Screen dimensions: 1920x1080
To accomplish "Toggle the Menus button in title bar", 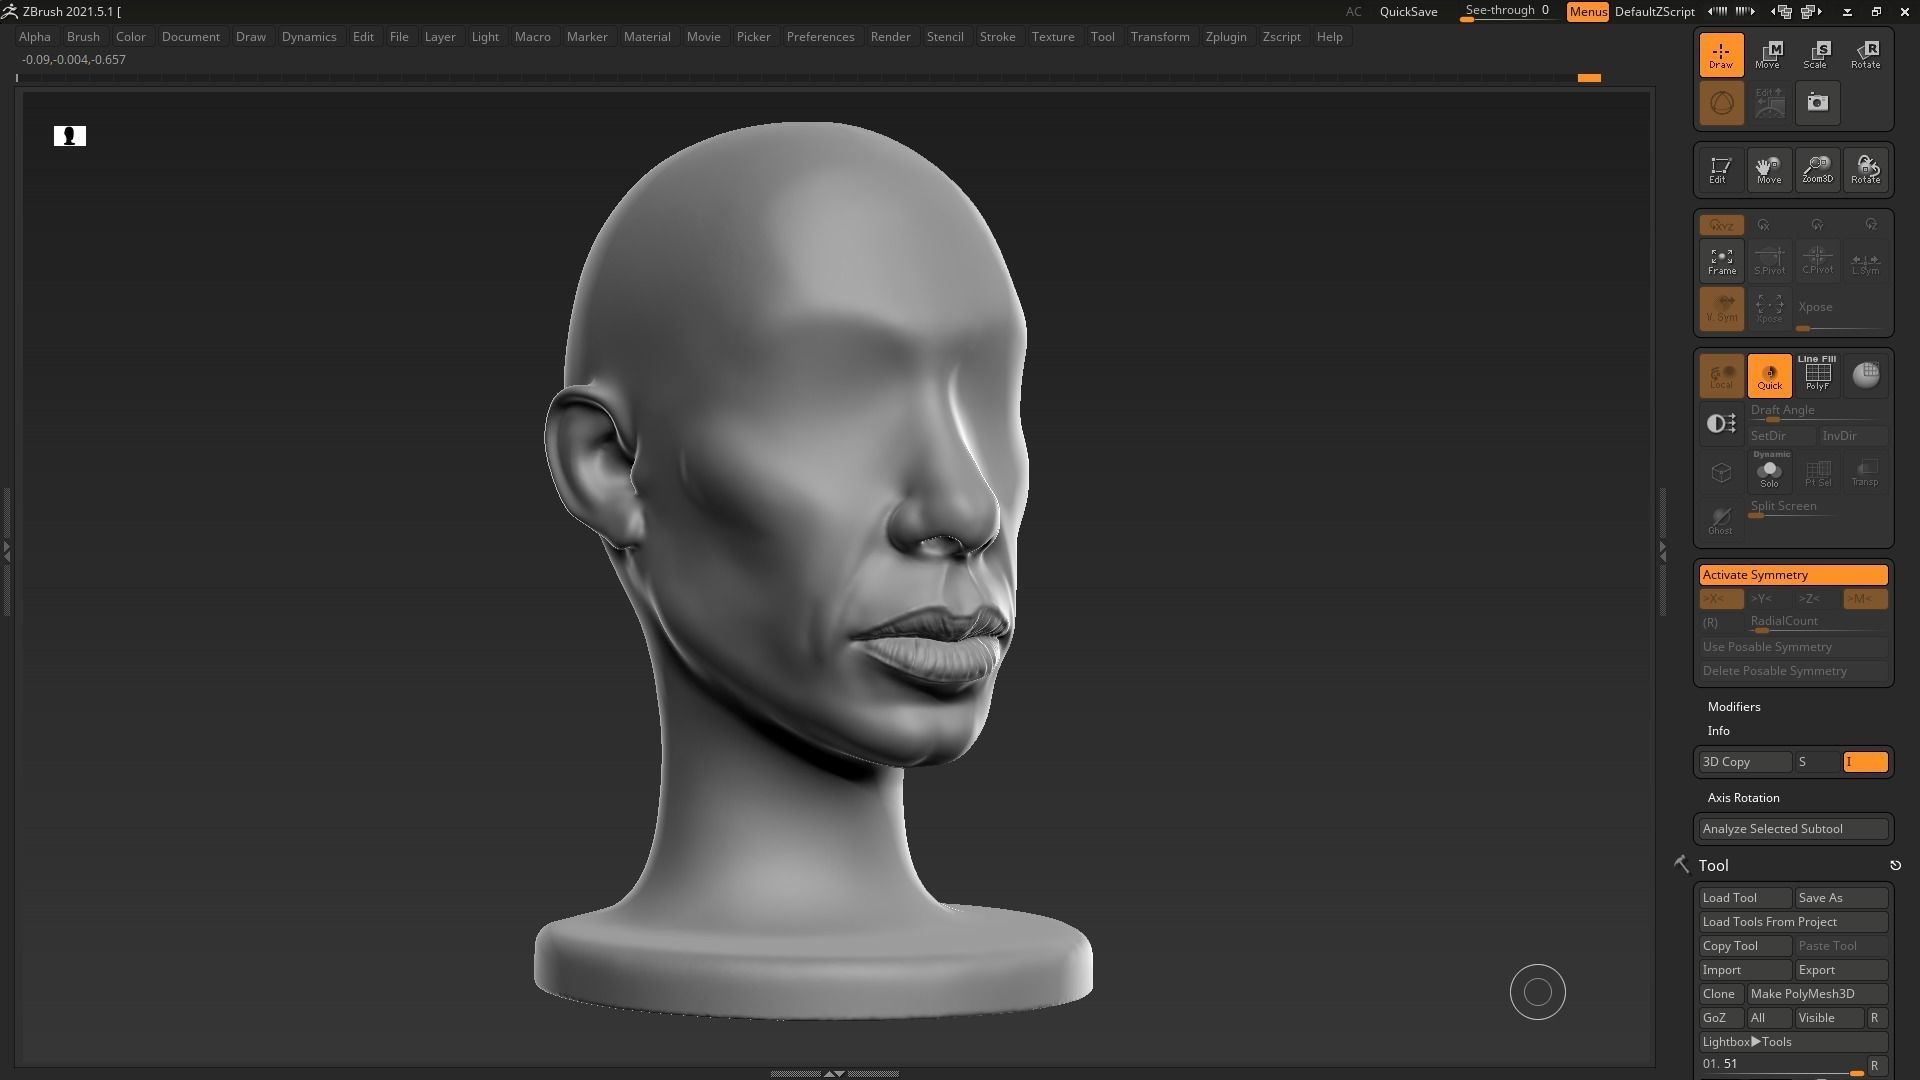I will tap(1587, 12).
